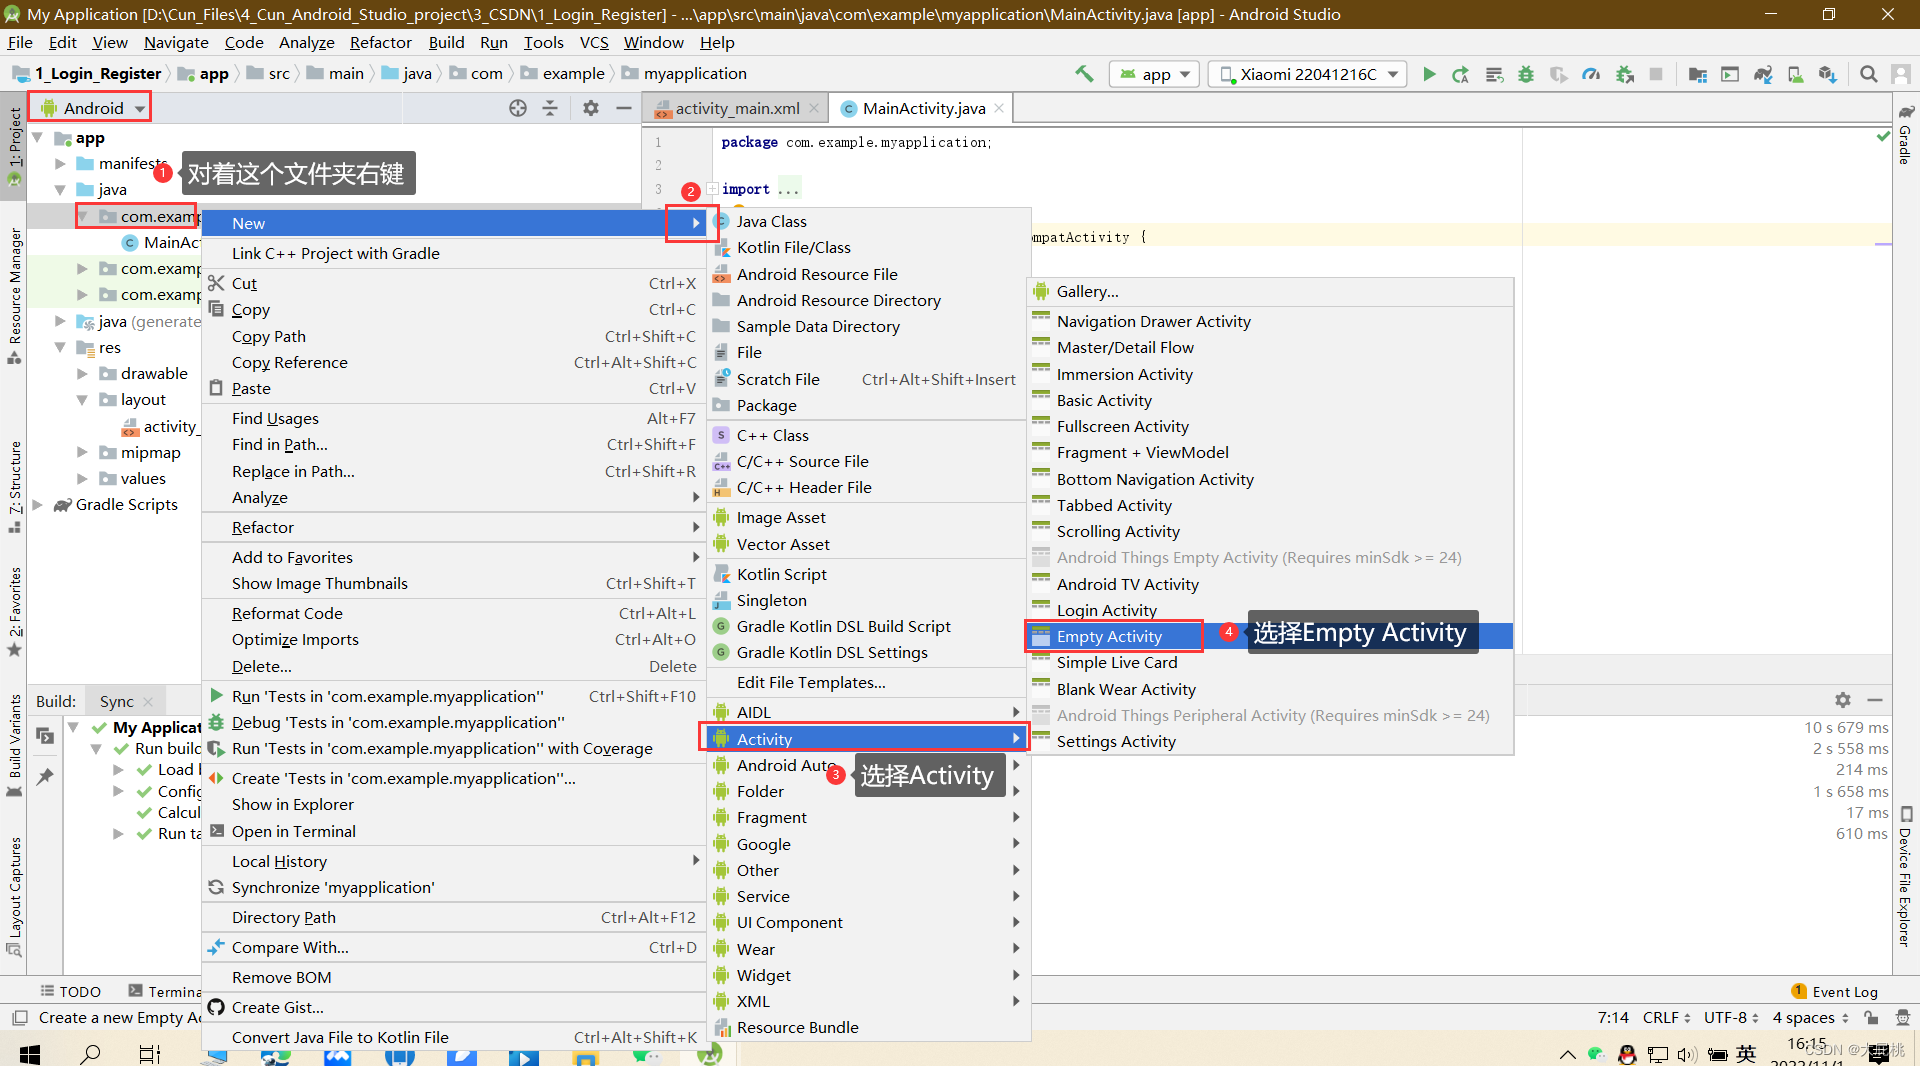The width and height of the screenshot is (1920, 1066).
Task: Collapse the app module tree node
Action: (38, 138)
